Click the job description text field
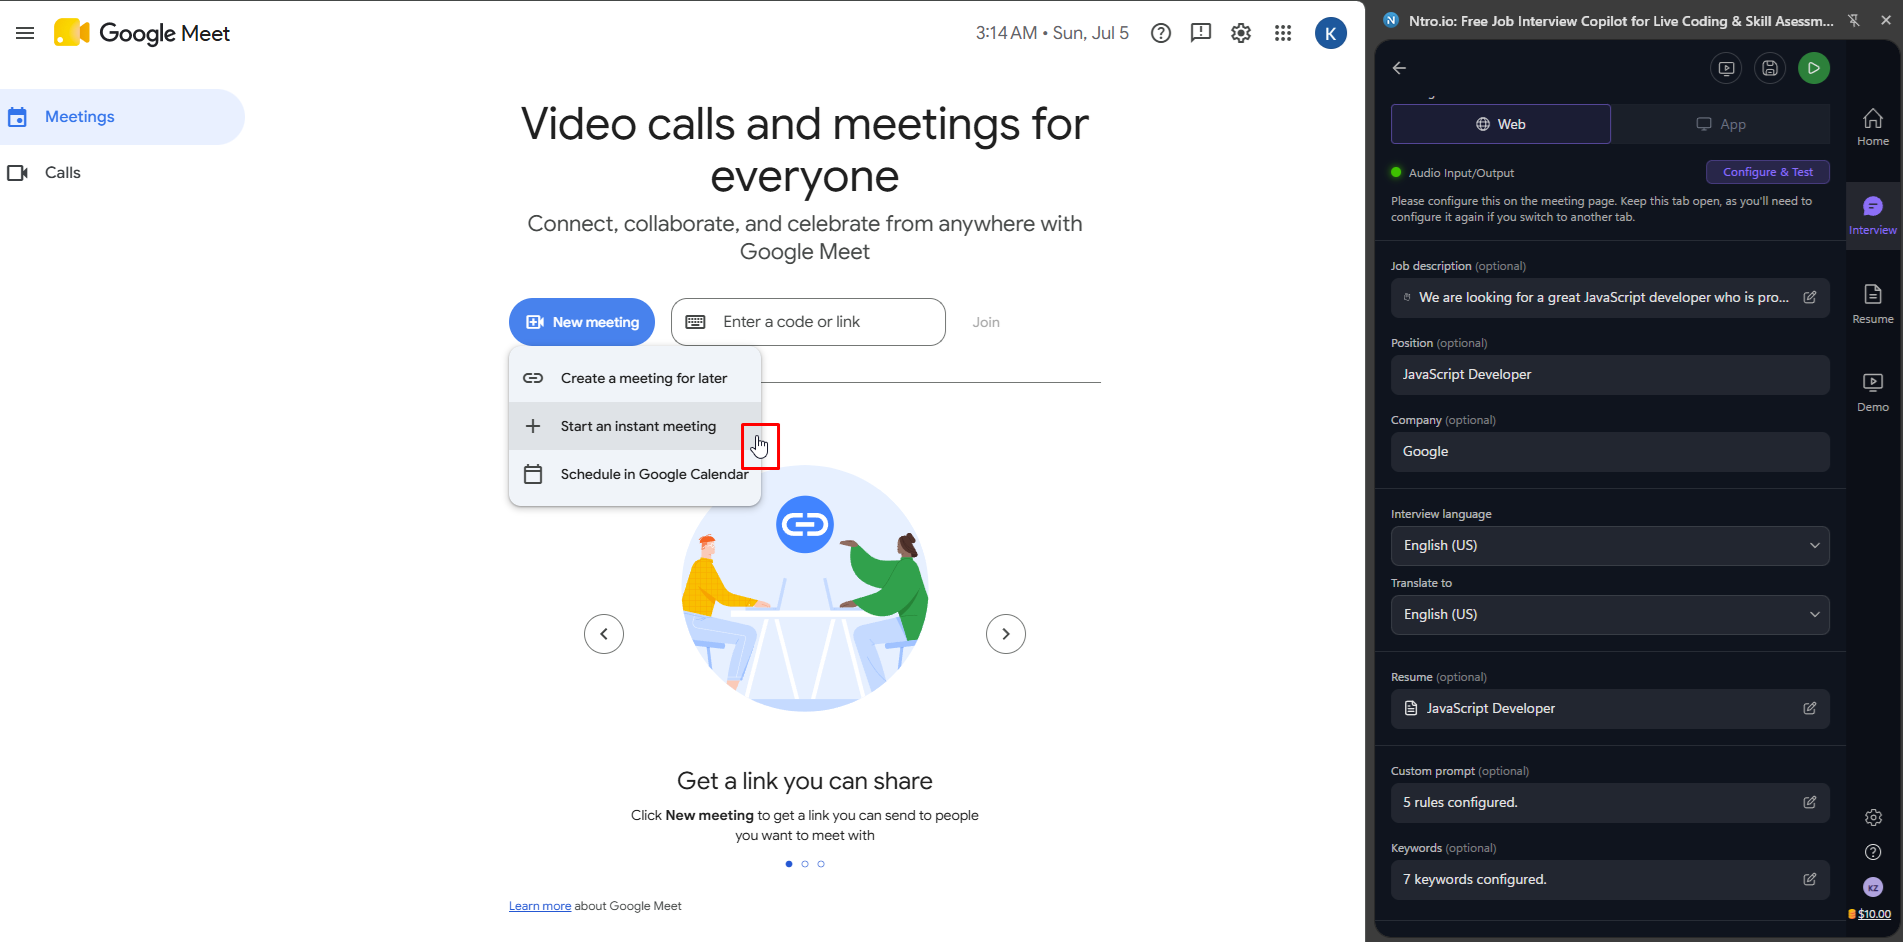Viewport: 1903px width, 942px height. [1610, 297]
